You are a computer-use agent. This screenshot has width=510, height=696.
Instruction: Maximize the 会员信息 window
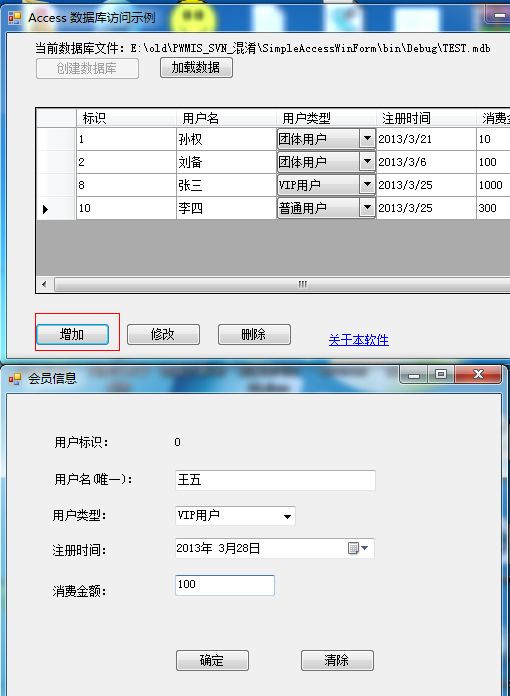441,375
